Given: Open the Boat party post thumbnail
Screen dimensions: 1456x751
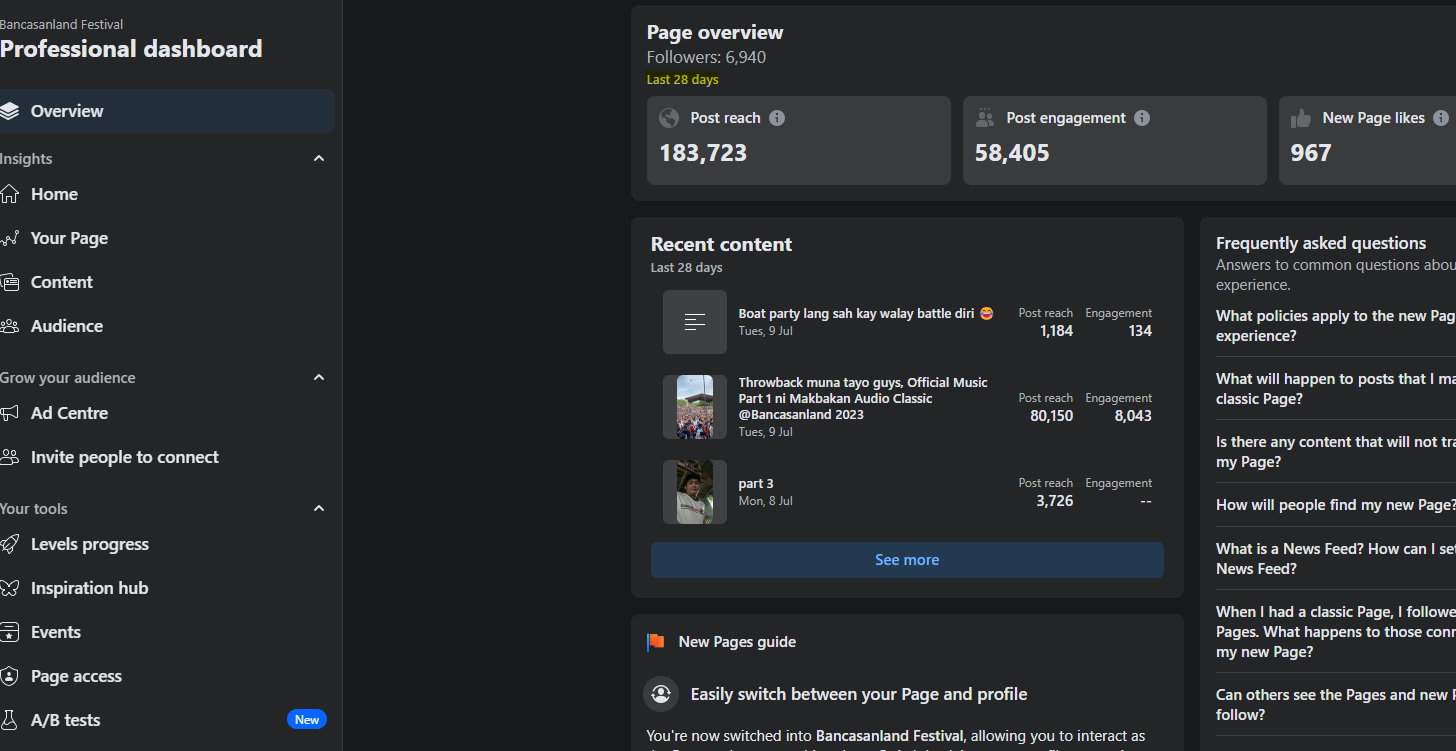Looking at the screenshot, I should (x=695, y=322).
